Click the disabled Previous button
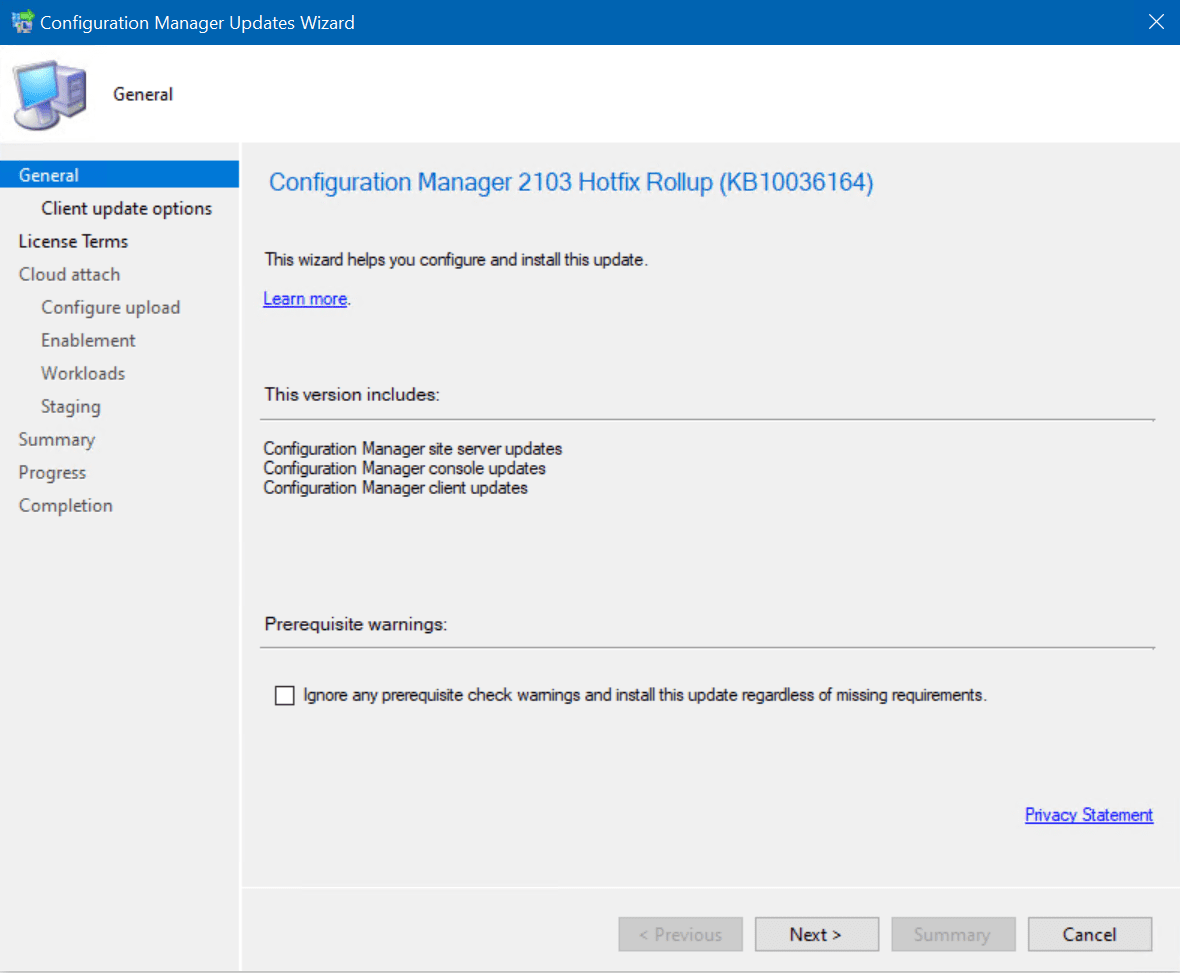Image resolution: width=1180 pixels, height=973 pixels. pyautogui.click(x=680, y=934)
